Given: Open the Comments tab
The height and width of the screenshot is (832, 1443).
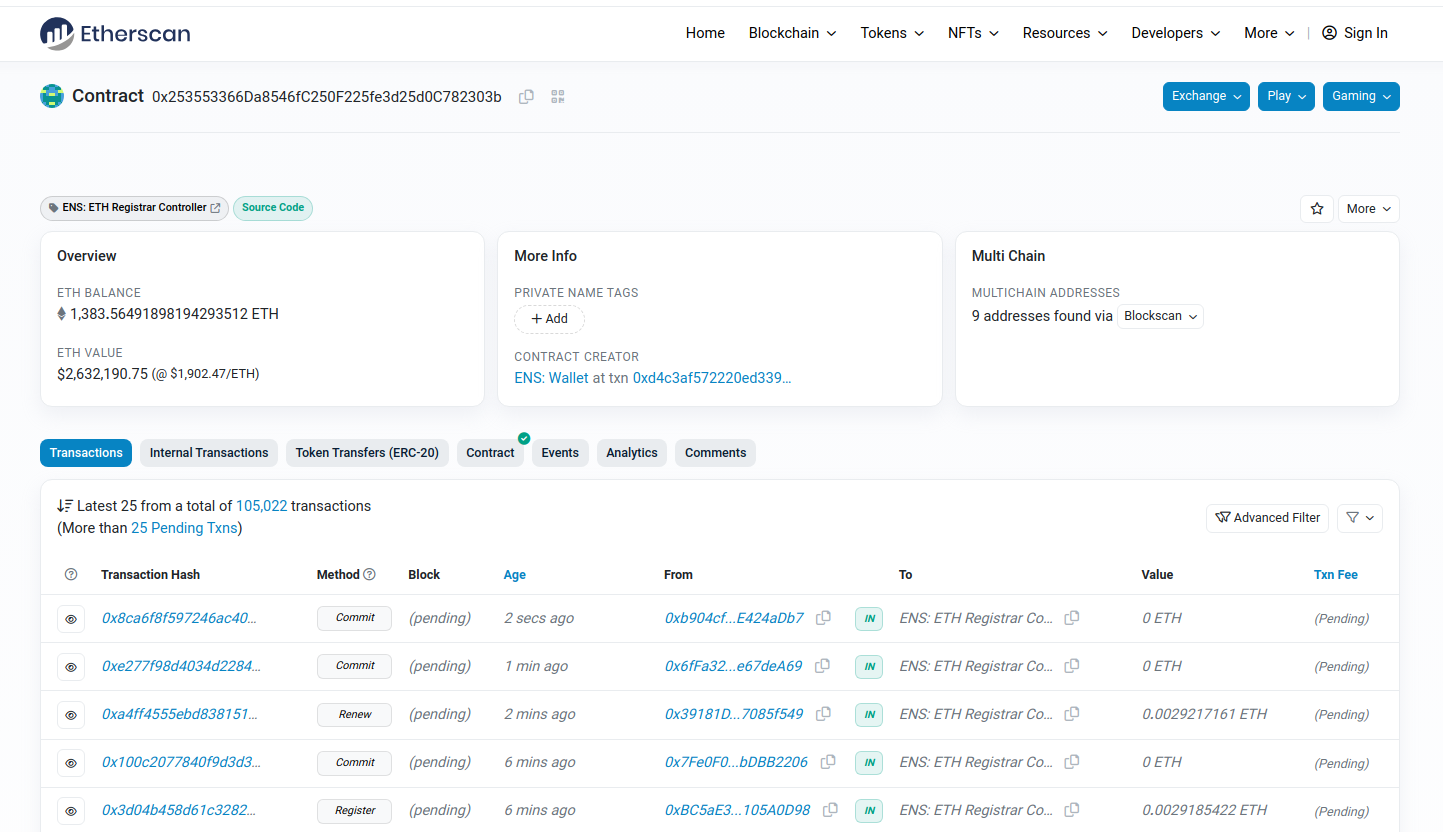Looking at the screenshot, I should click(715, 453).
